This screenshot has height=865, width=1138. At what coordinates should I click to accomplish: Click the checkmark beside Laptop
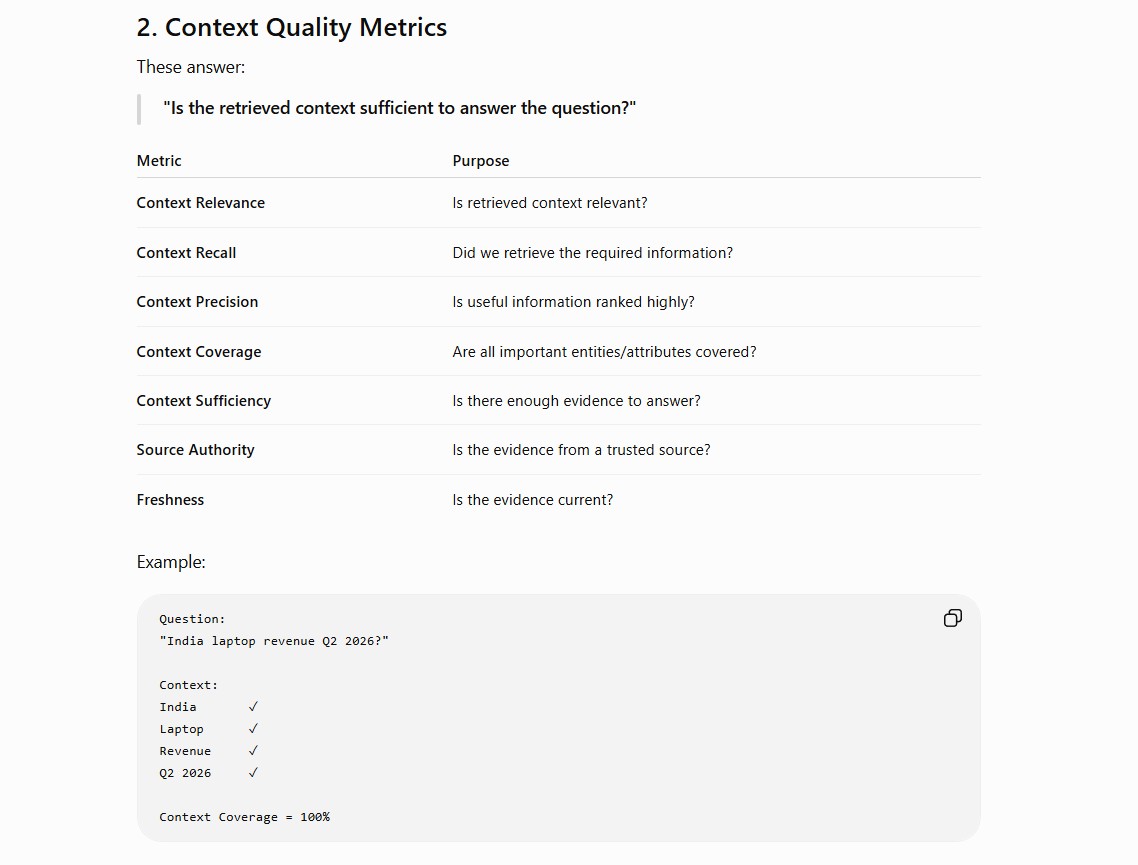[253, 729]
